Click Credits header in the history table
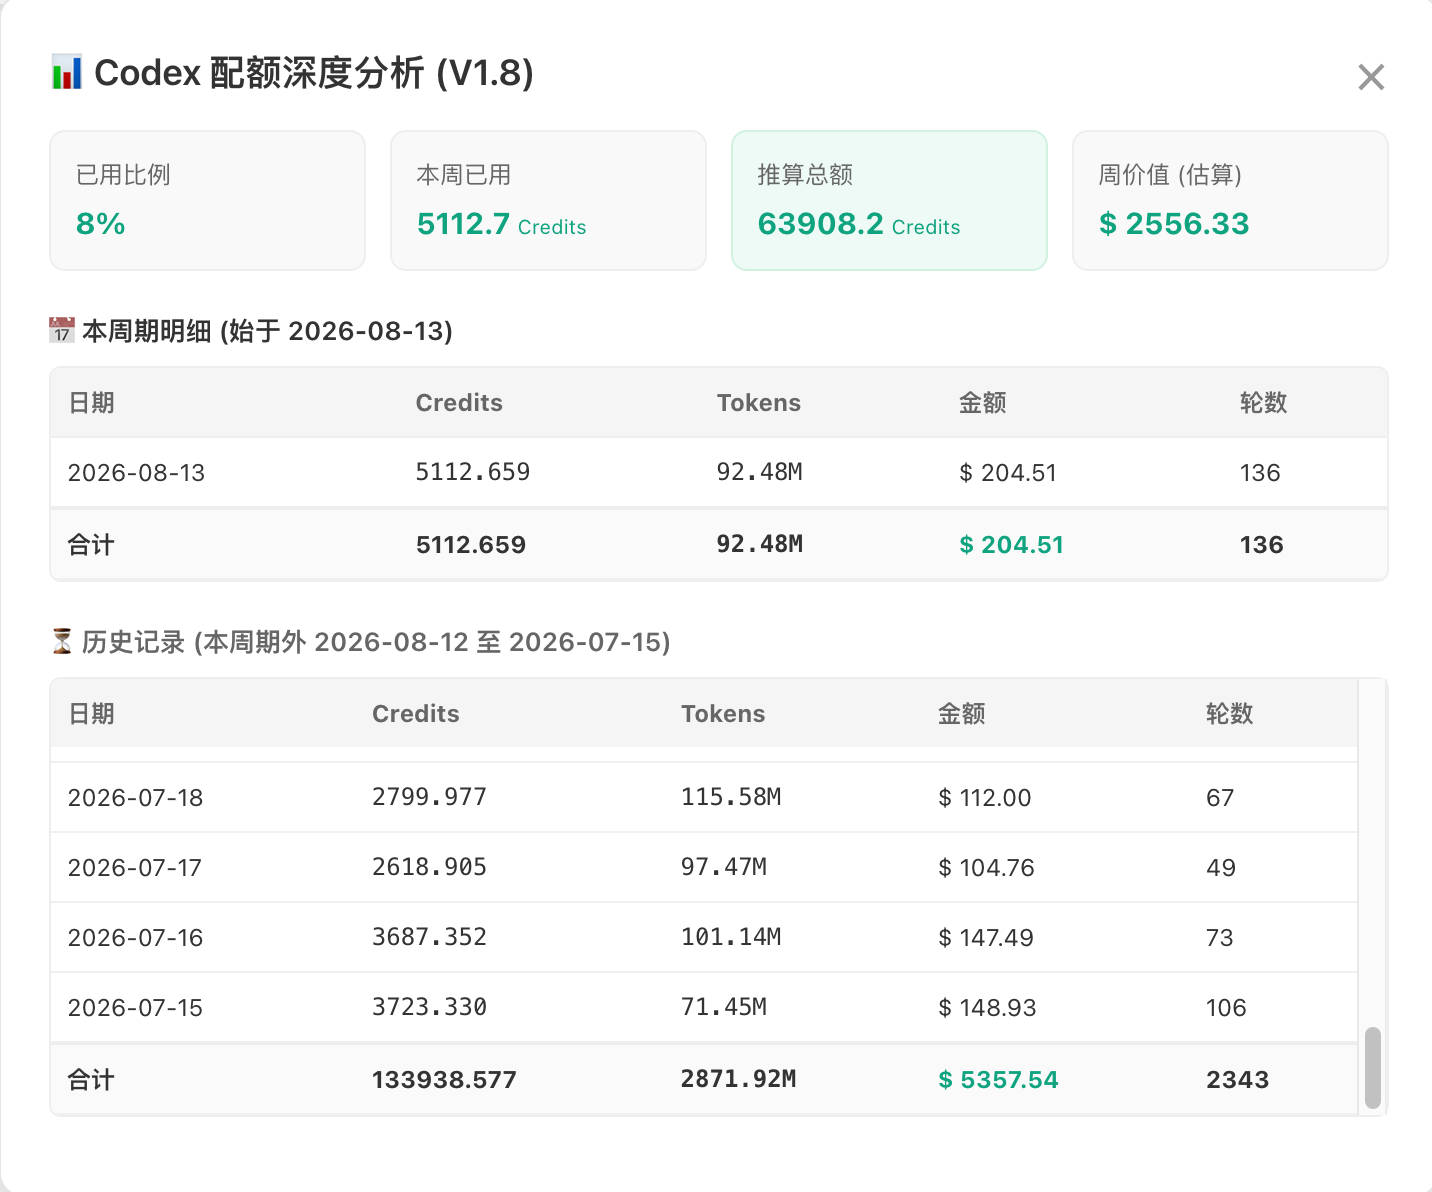 [416, 714]
